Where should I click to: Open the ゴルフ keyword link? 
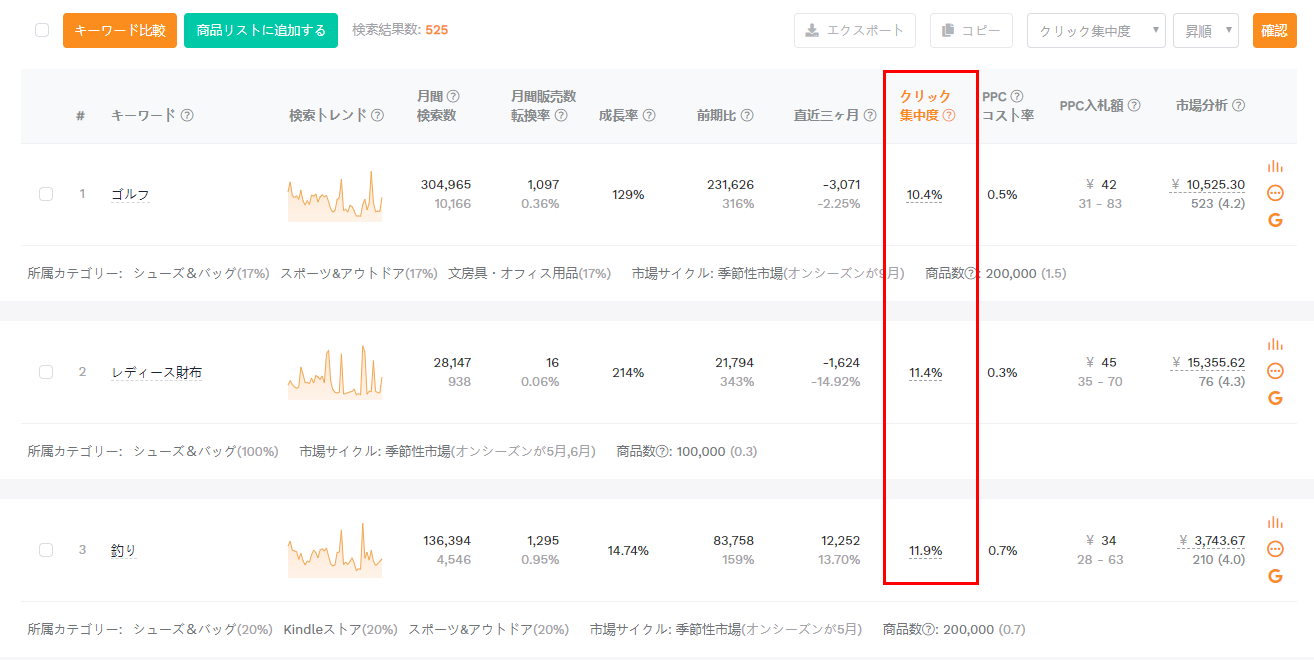130,194
